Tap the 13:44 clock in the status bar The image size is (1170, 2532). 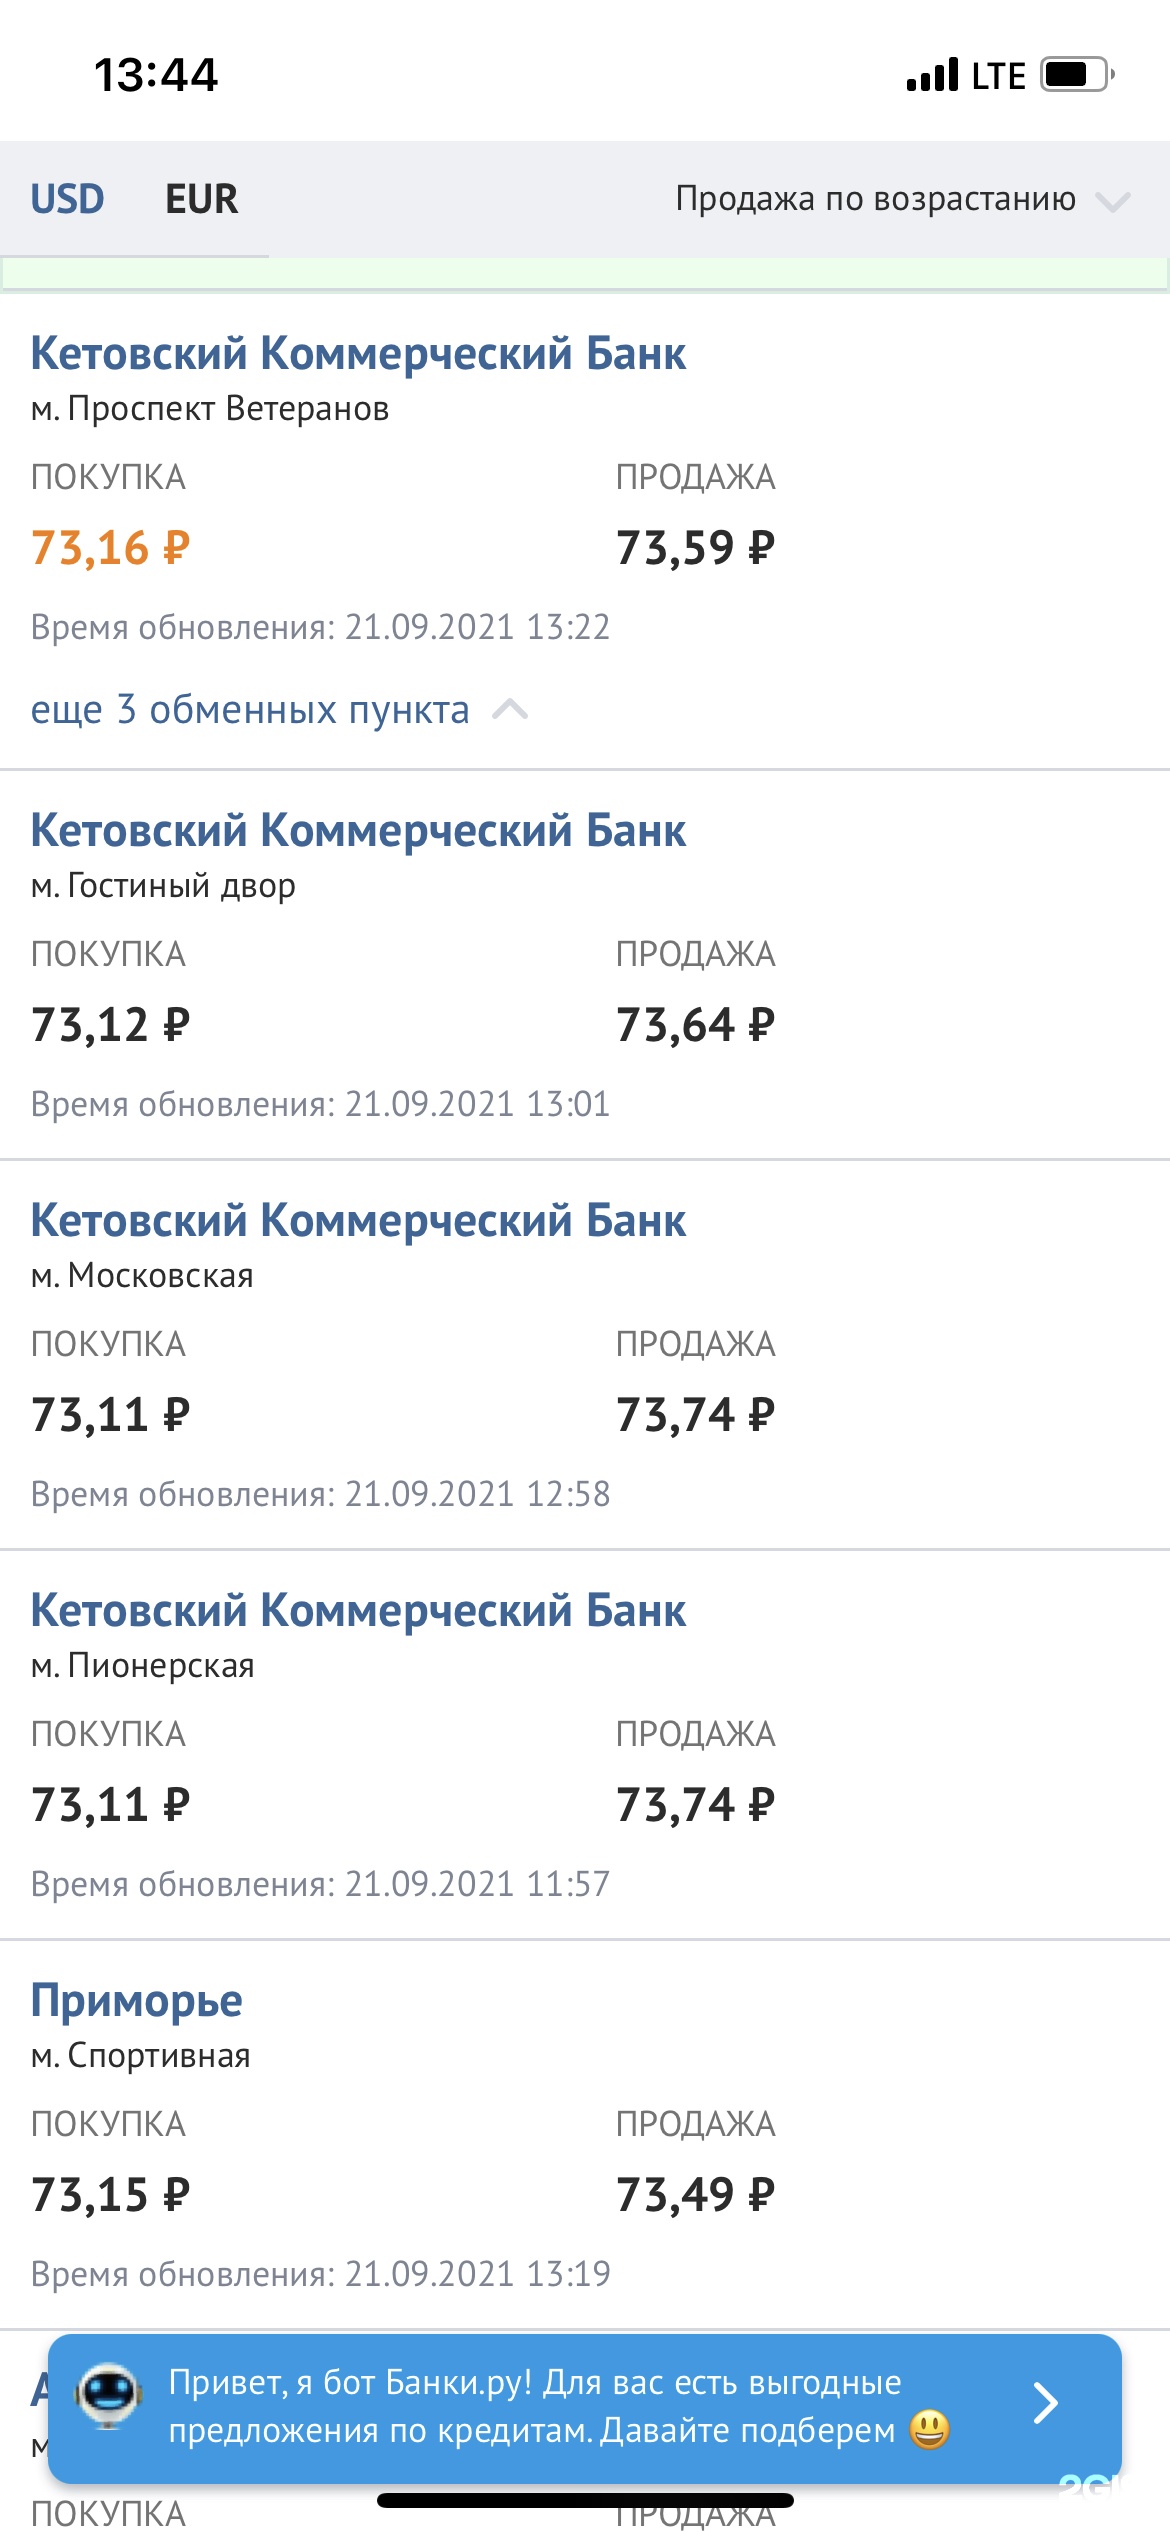(156, 75)
